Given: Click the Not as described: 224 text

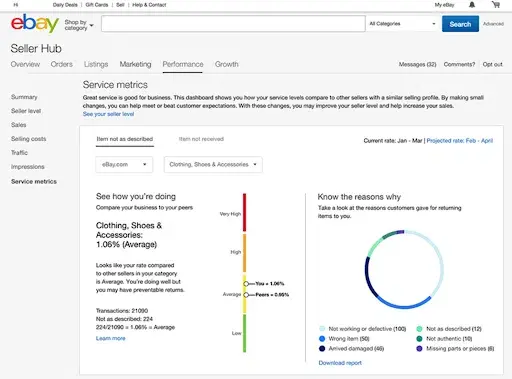Looking at the screenshot, I should (x=124, y=319).
